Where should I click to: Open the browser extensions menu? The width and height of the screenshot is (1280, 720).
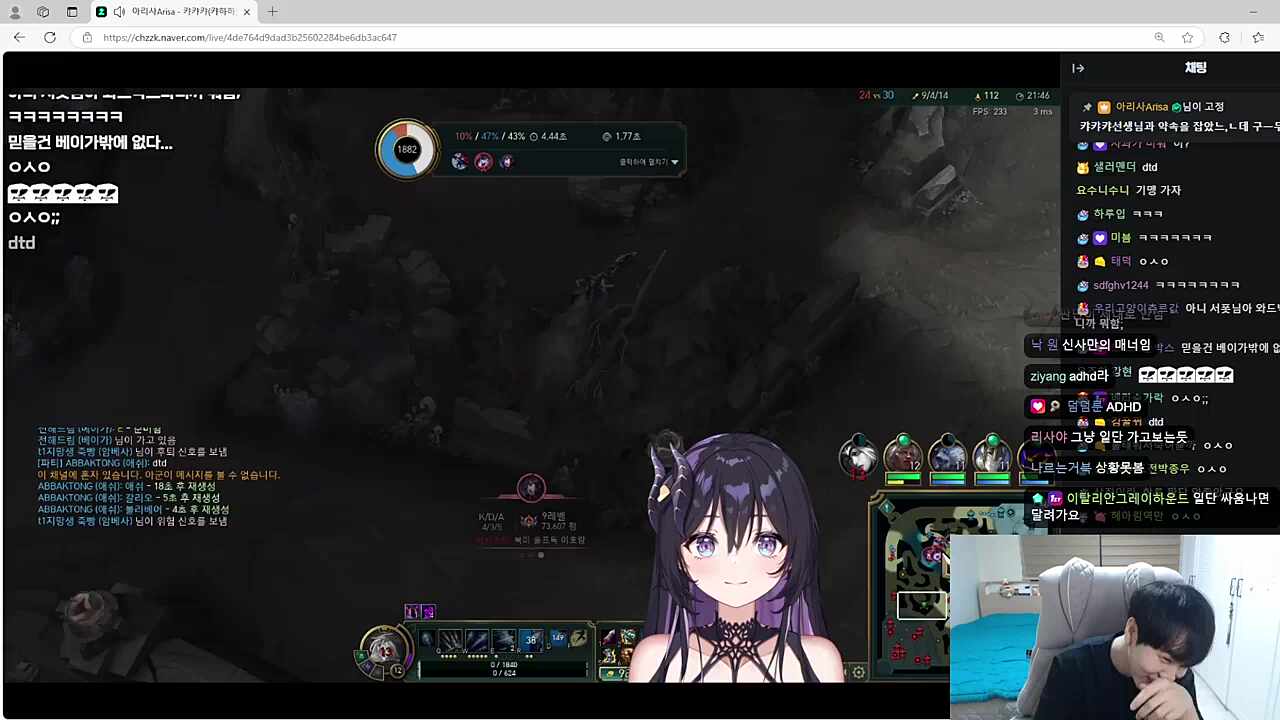click(x=1224, y=37)
